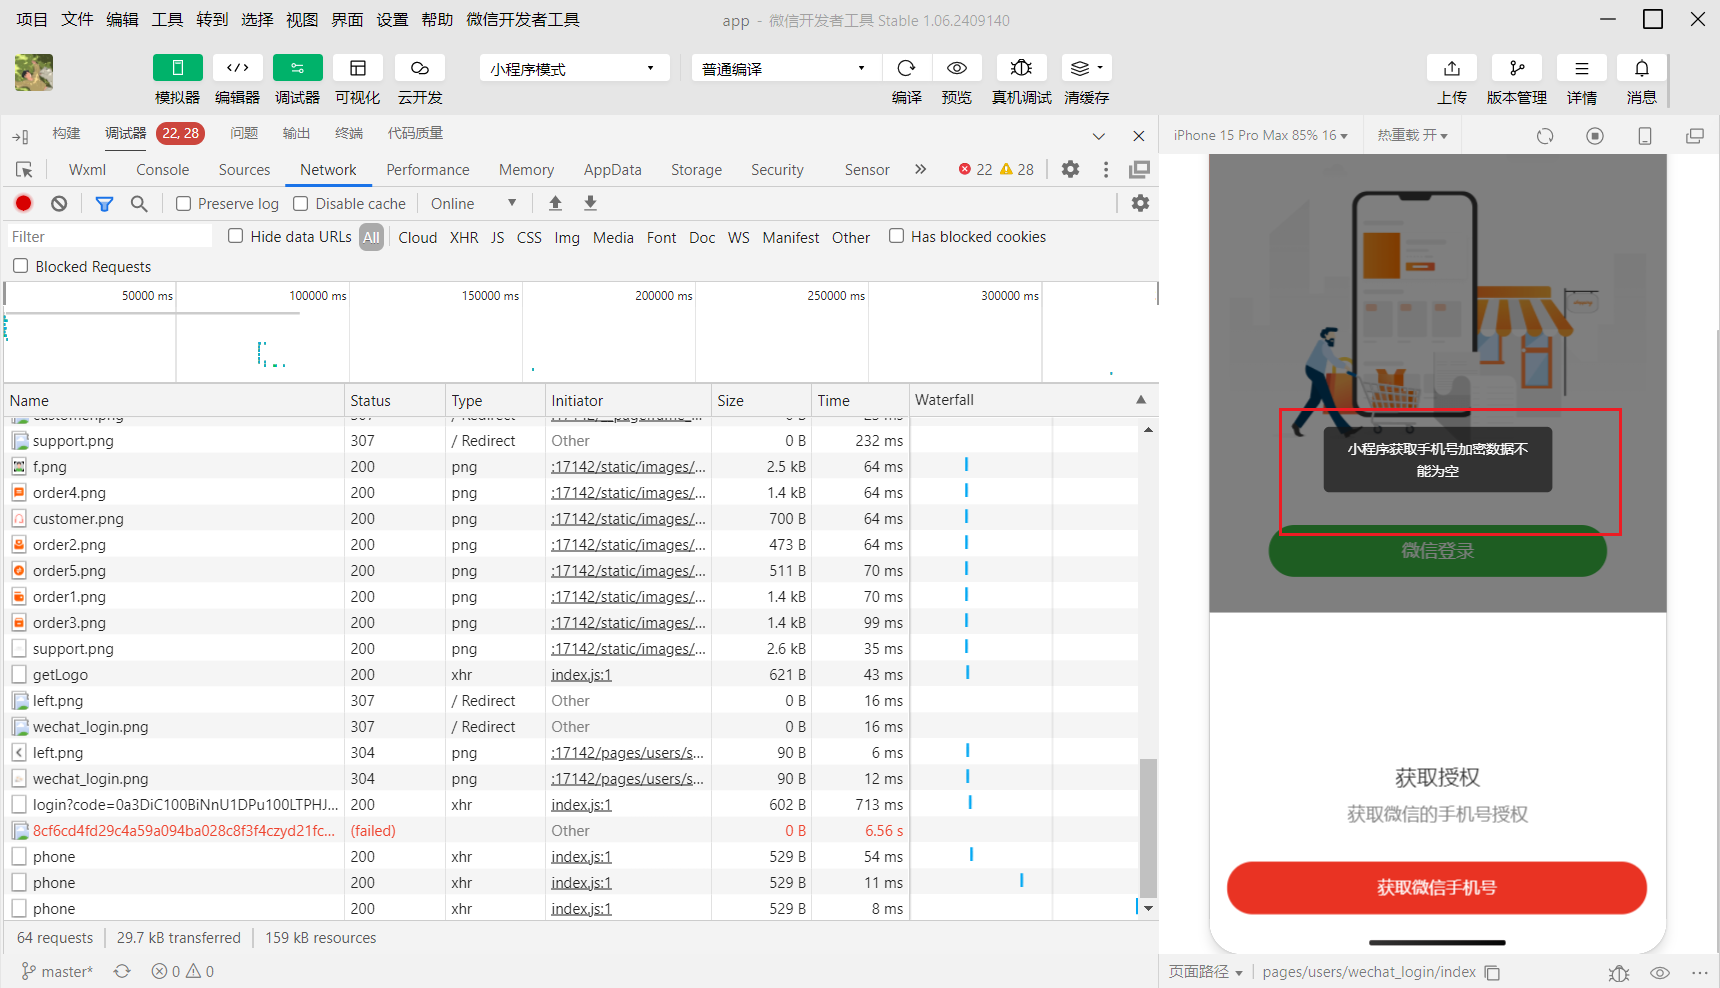Open network search magnifier
1720x988 pixels.
139,203
